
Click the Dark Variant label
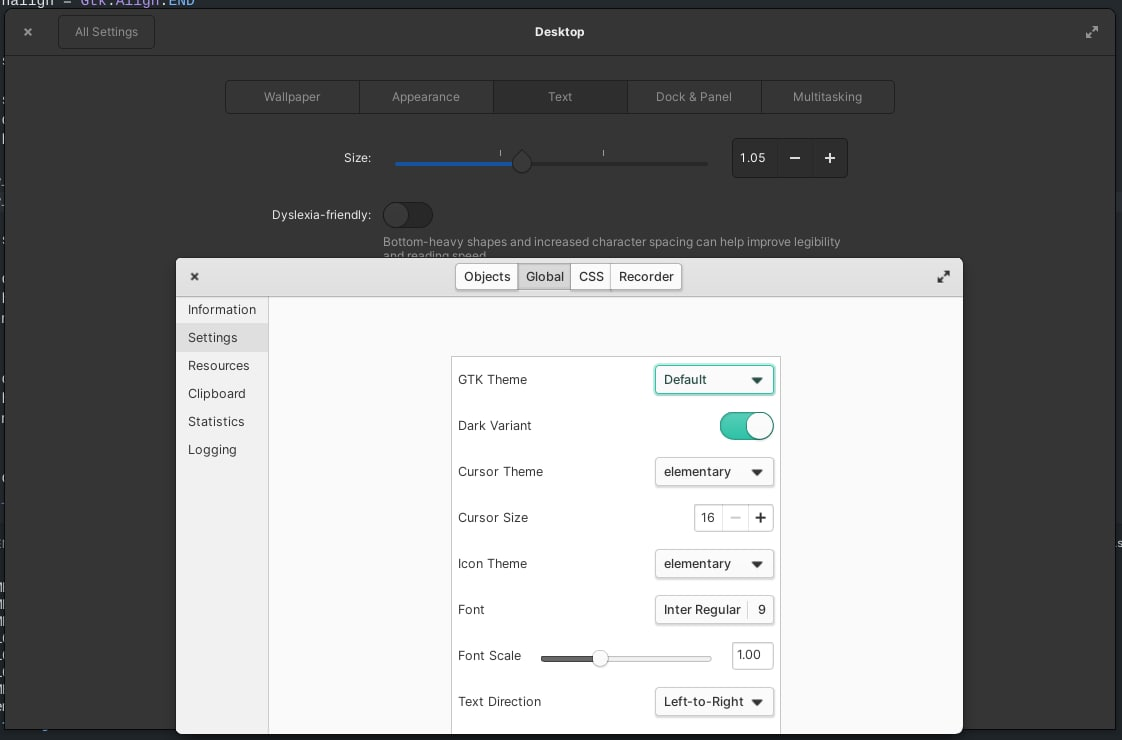click(494, 426)
